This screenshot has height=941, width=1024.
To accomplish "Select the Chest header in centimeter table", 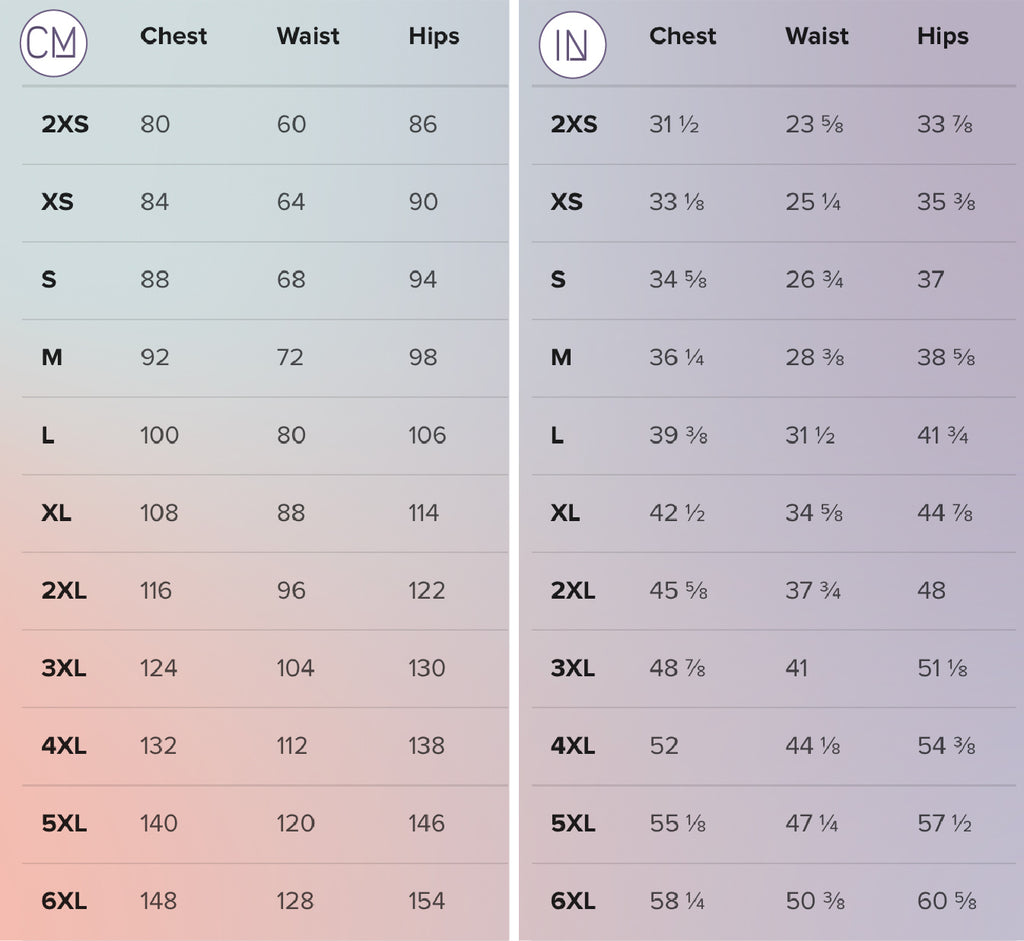I will 173,36.
